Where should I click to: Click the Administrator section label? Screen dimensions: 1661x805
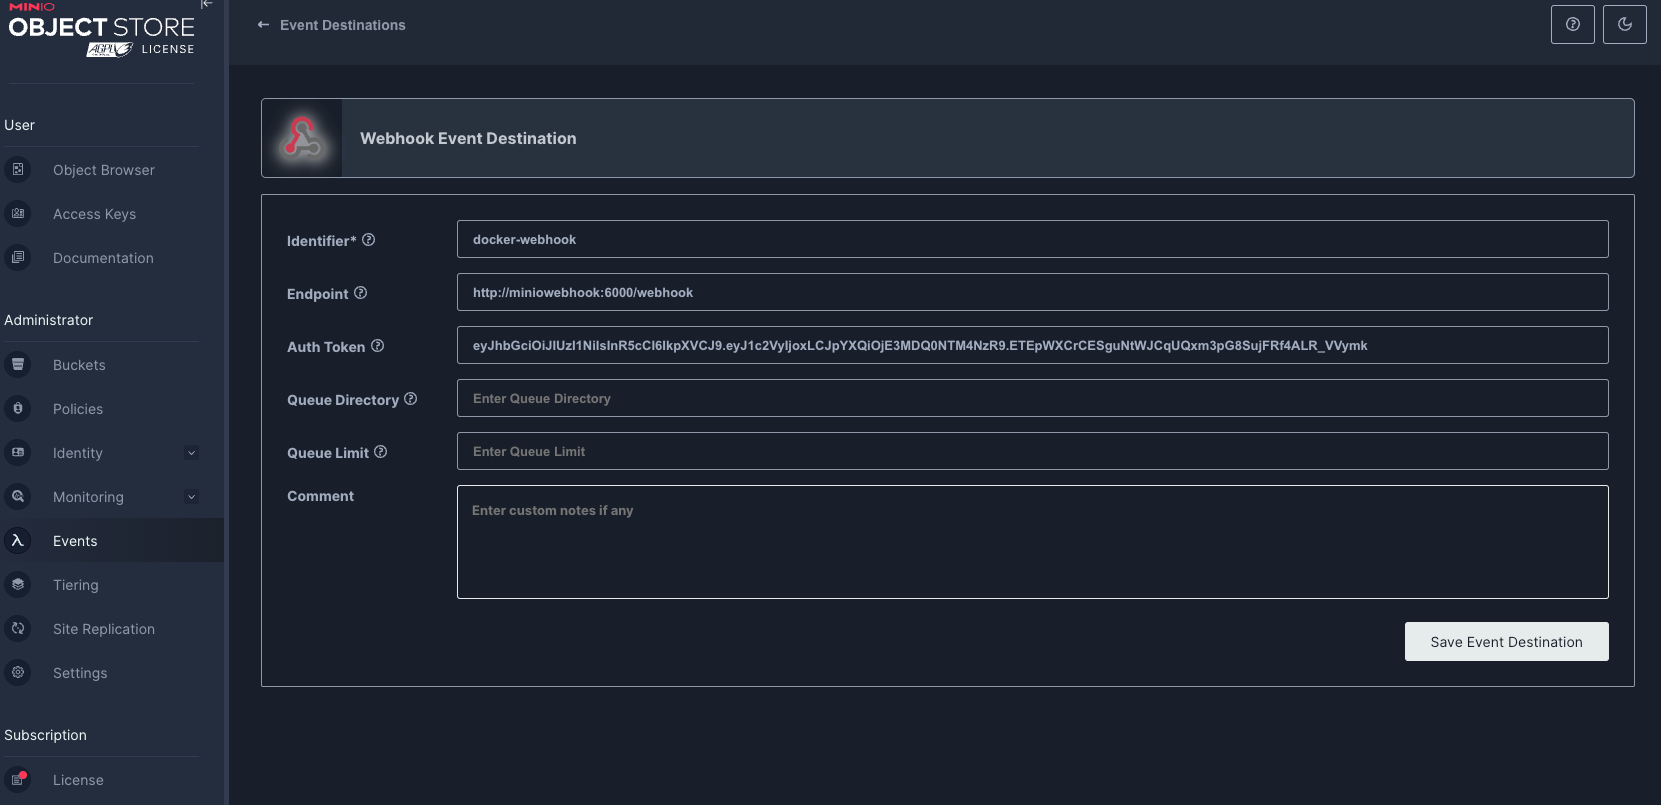(x=48, y=320)
